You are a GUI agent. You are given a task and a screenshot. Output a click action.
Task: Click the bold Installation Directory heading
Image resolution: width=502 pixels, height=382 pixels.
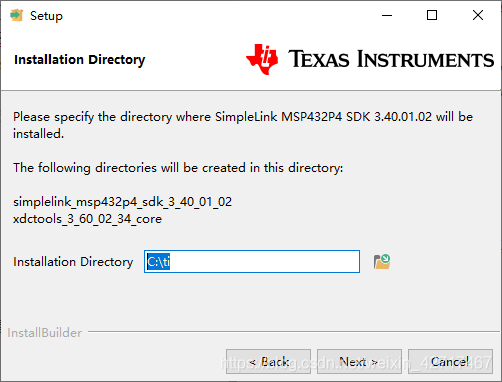click(80, 60)
